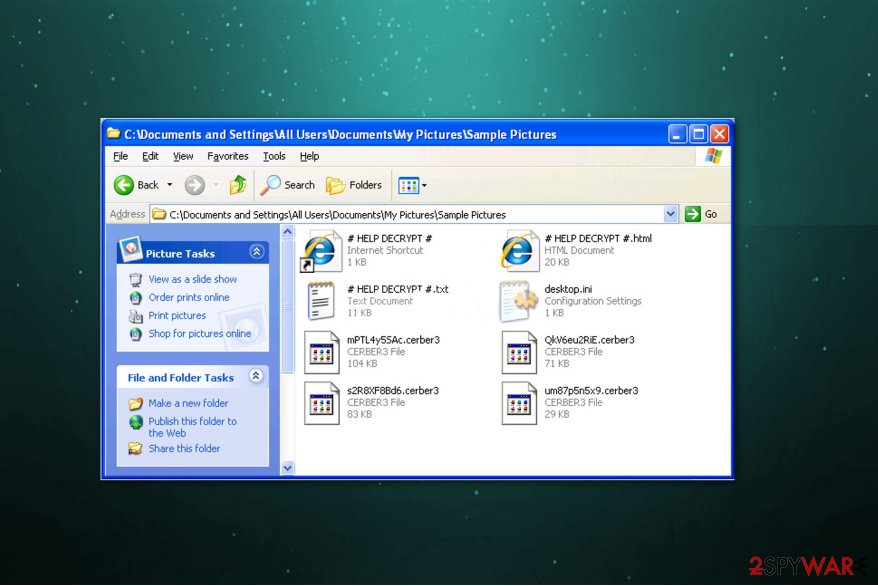The image size is (878, 586).
Task: Click the # HELP DECRYPT #.txt name
Action: pos(398,289)
